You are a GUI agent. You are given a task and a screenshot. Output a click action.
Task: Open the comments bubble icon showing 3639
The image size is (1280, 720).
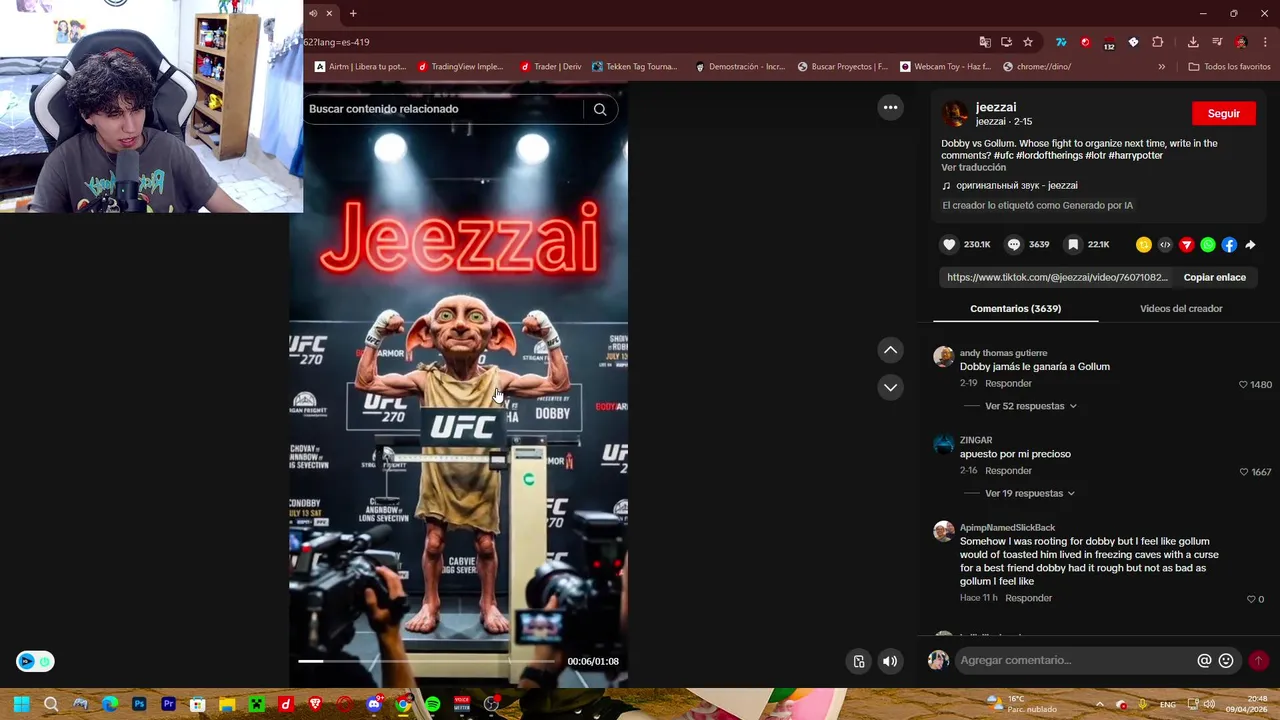(1014, 245)
